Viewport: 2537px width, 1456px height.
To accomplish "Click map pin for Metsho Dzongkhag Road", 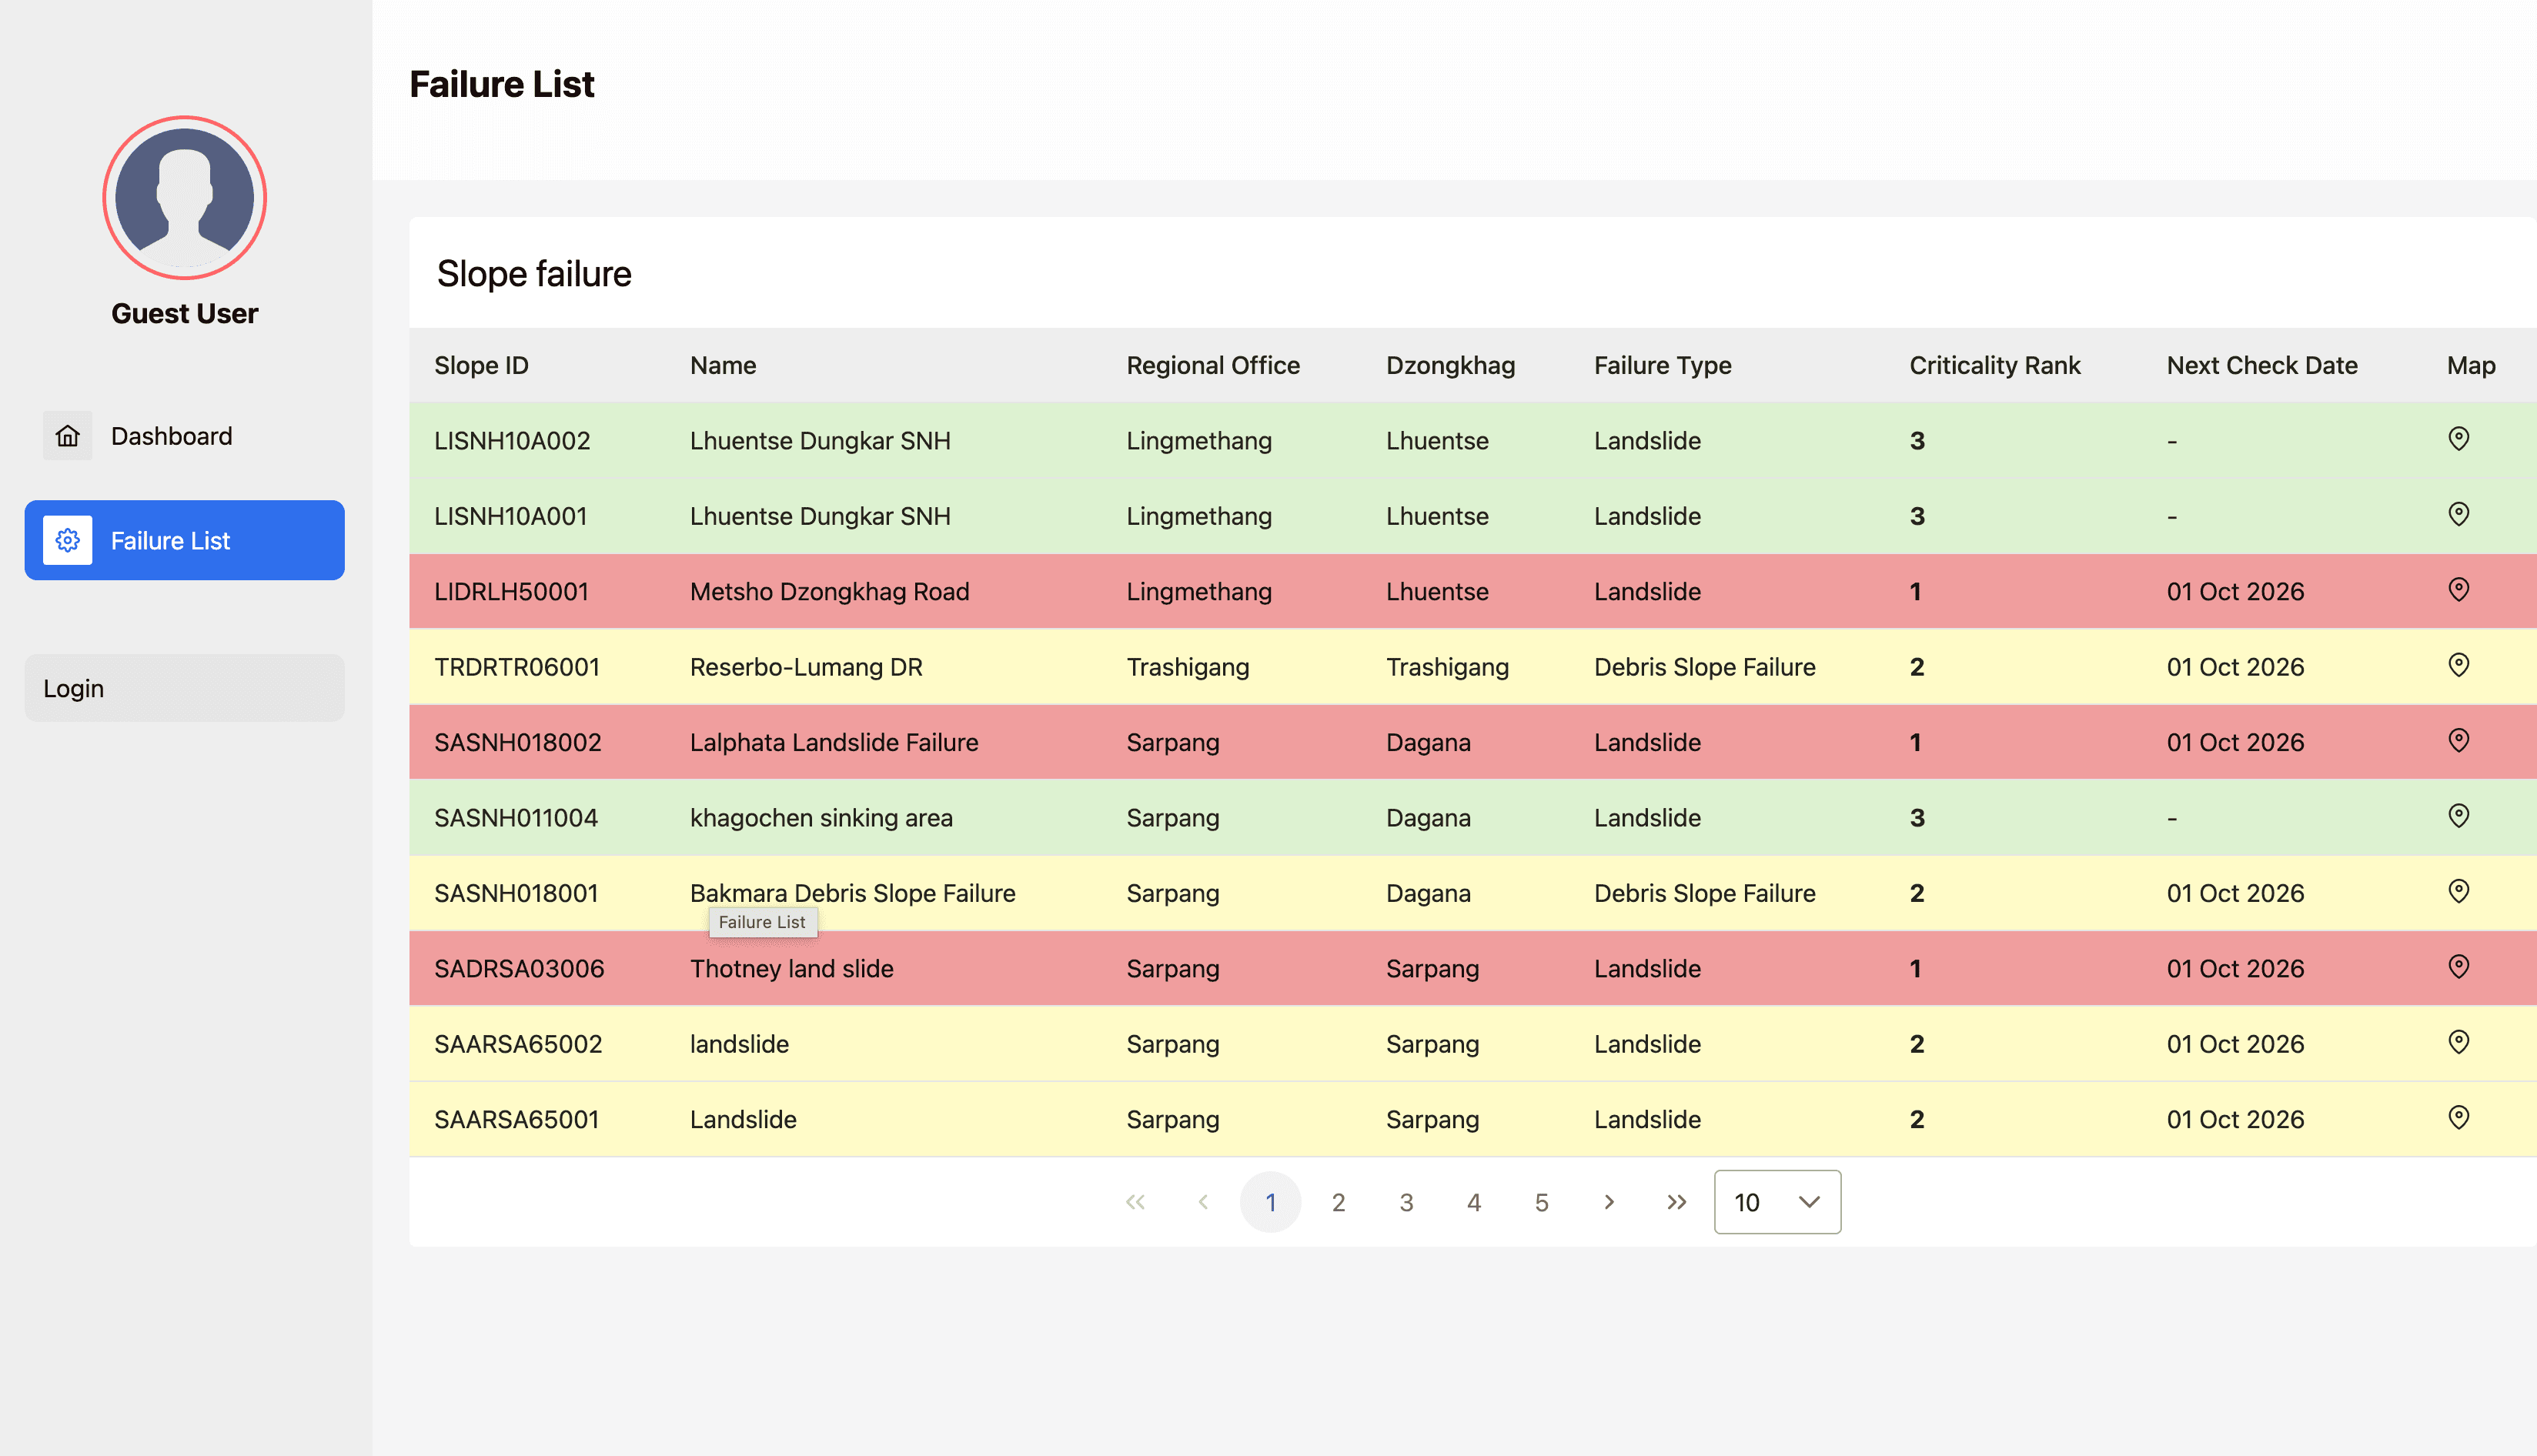I will (2458, 590).
